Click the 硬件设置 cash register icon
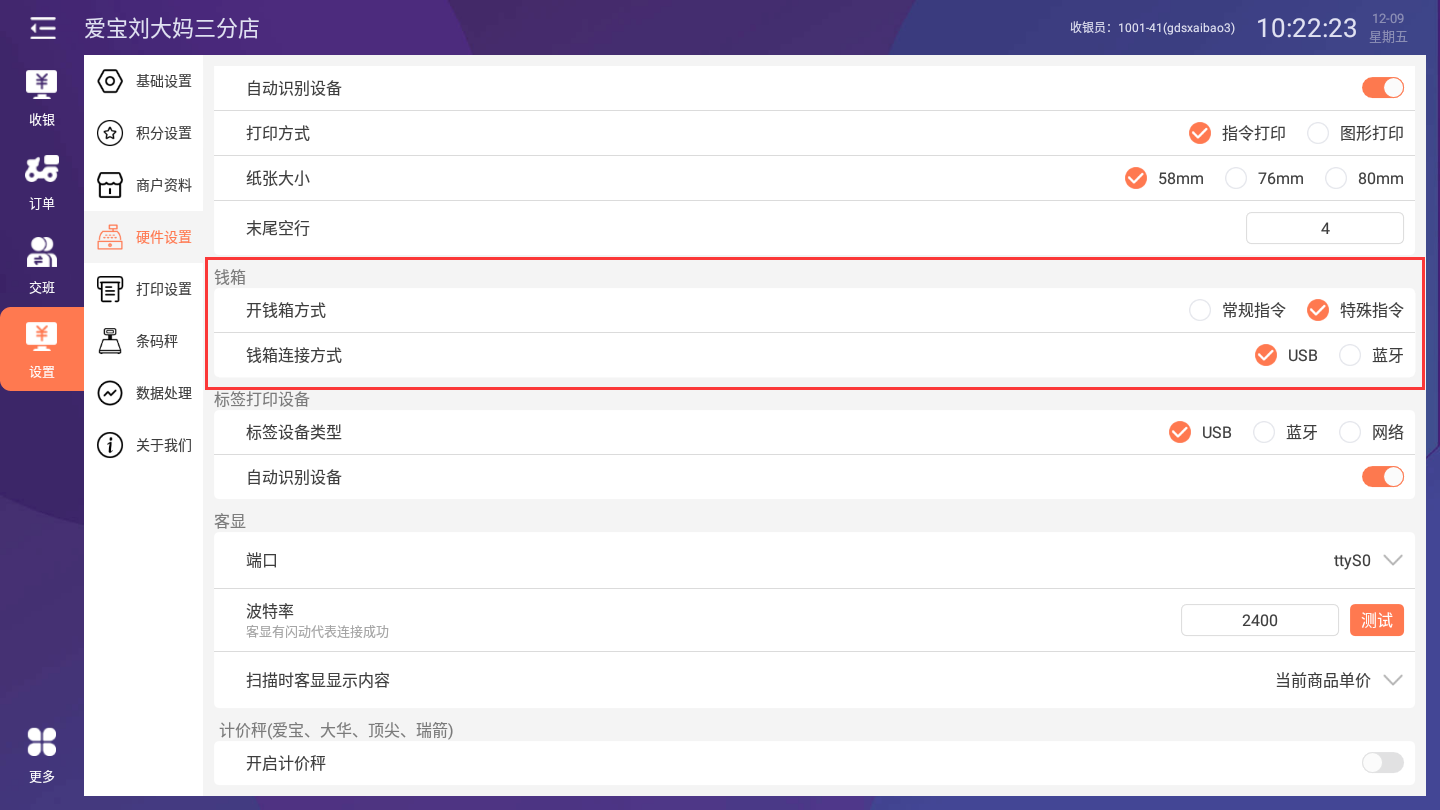Viewport: 1440px width, 810px height. pyautogui.click(x=110, y=237)
